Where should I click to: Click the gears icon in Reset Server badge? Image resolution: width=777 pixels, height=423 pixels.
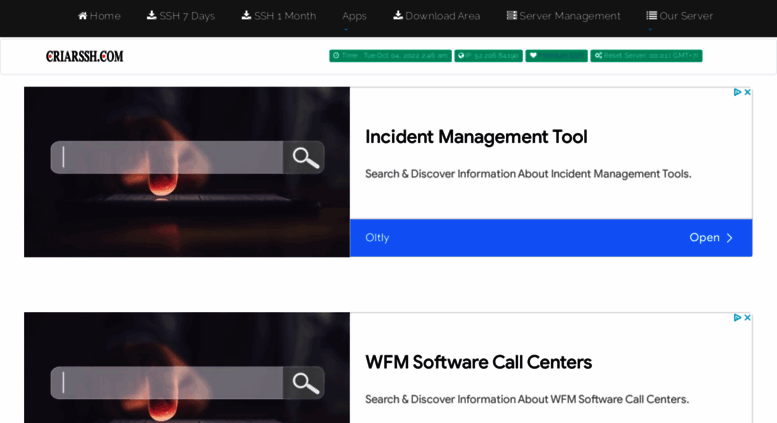(x=598, y=55)
